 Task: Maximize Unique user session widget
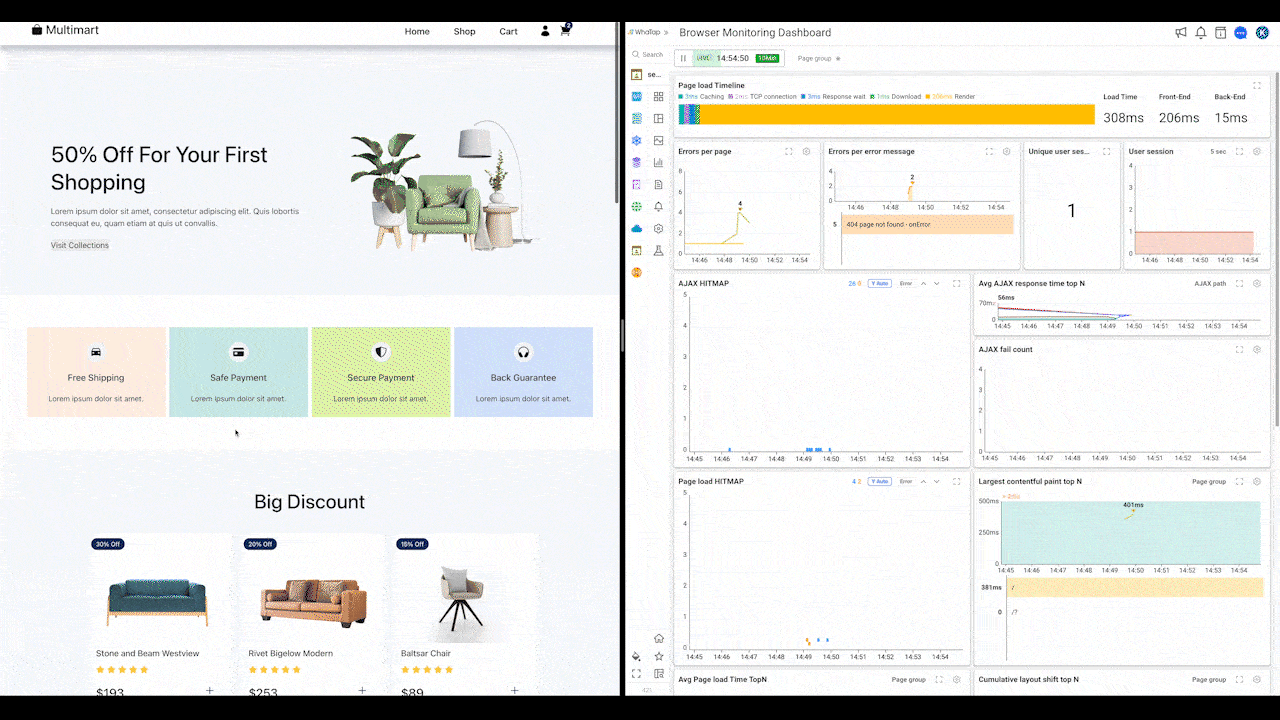click(1107, 152)
